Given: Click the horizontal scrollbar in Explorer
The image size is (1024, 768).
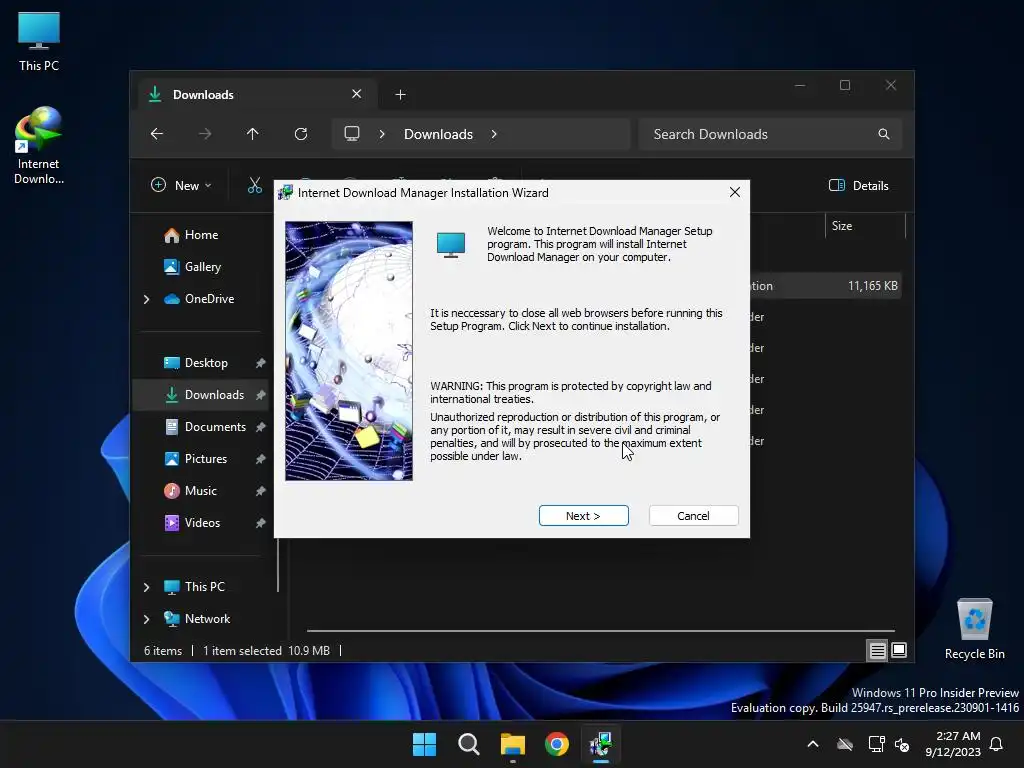Looking at the screenshot, I should 600,631.
